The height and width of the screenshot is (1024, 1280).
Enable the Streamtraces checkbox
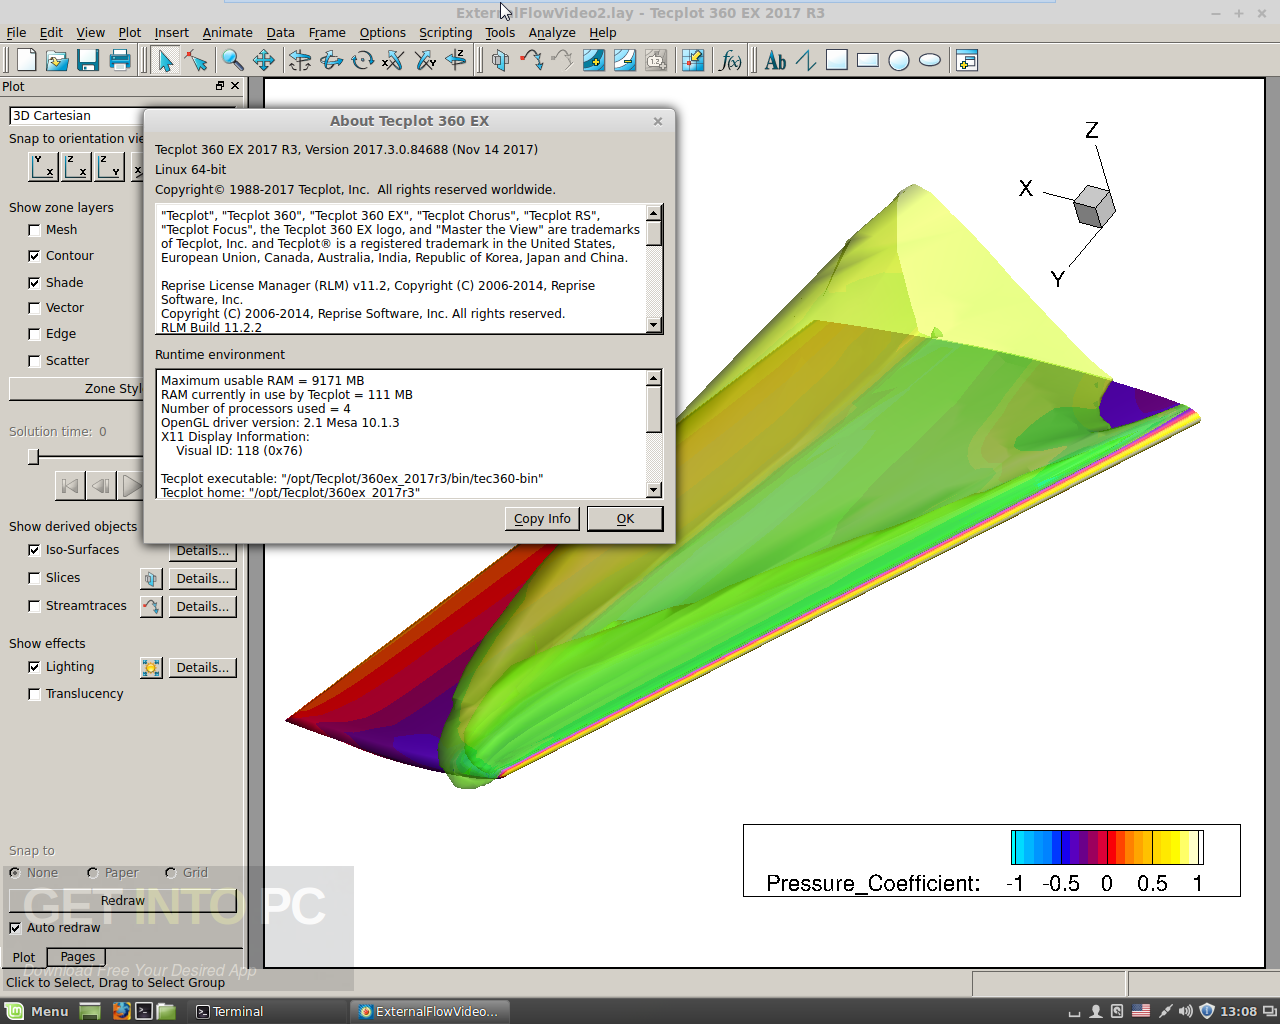click(34, 606)
